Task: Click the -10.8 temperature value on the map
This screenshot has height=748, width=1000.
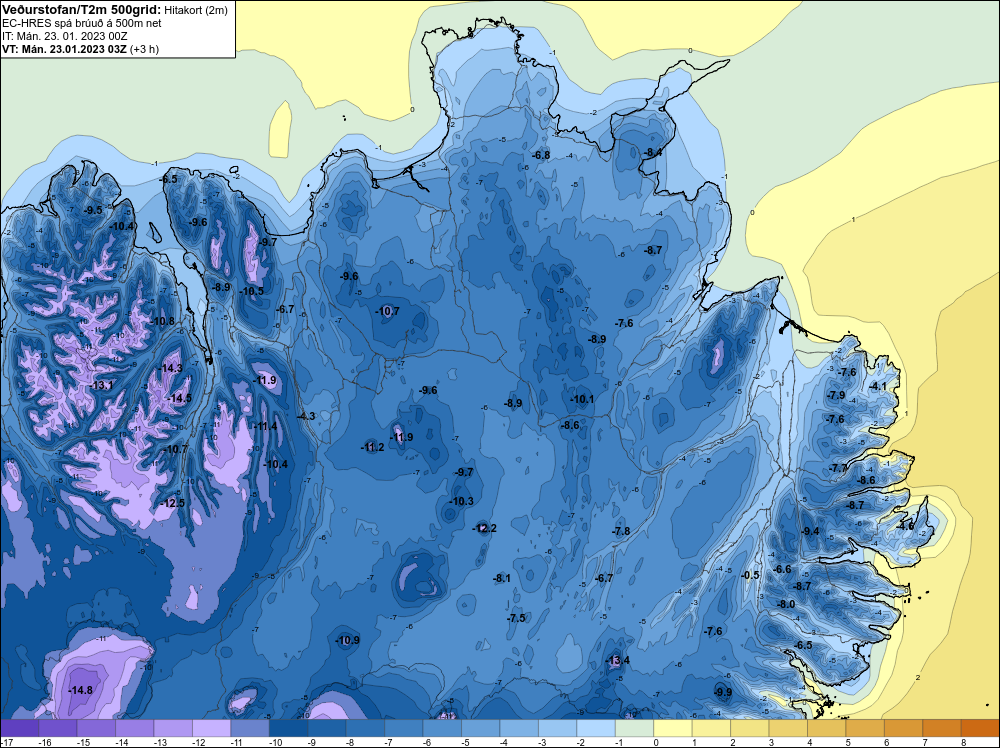Action: [x=163, y=321]
